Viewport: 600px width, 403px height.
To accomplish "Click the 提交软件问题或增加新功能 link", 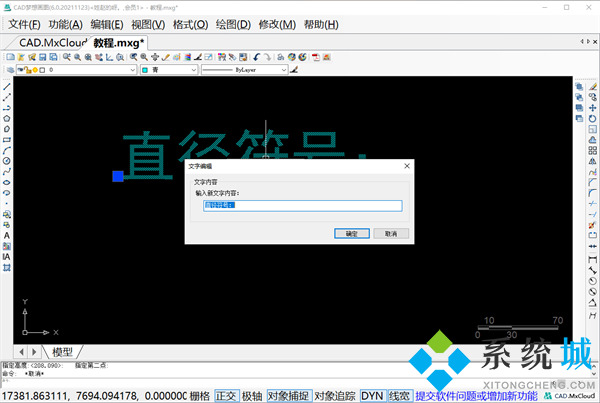I will pyautogui.click(x=476, y=396).
